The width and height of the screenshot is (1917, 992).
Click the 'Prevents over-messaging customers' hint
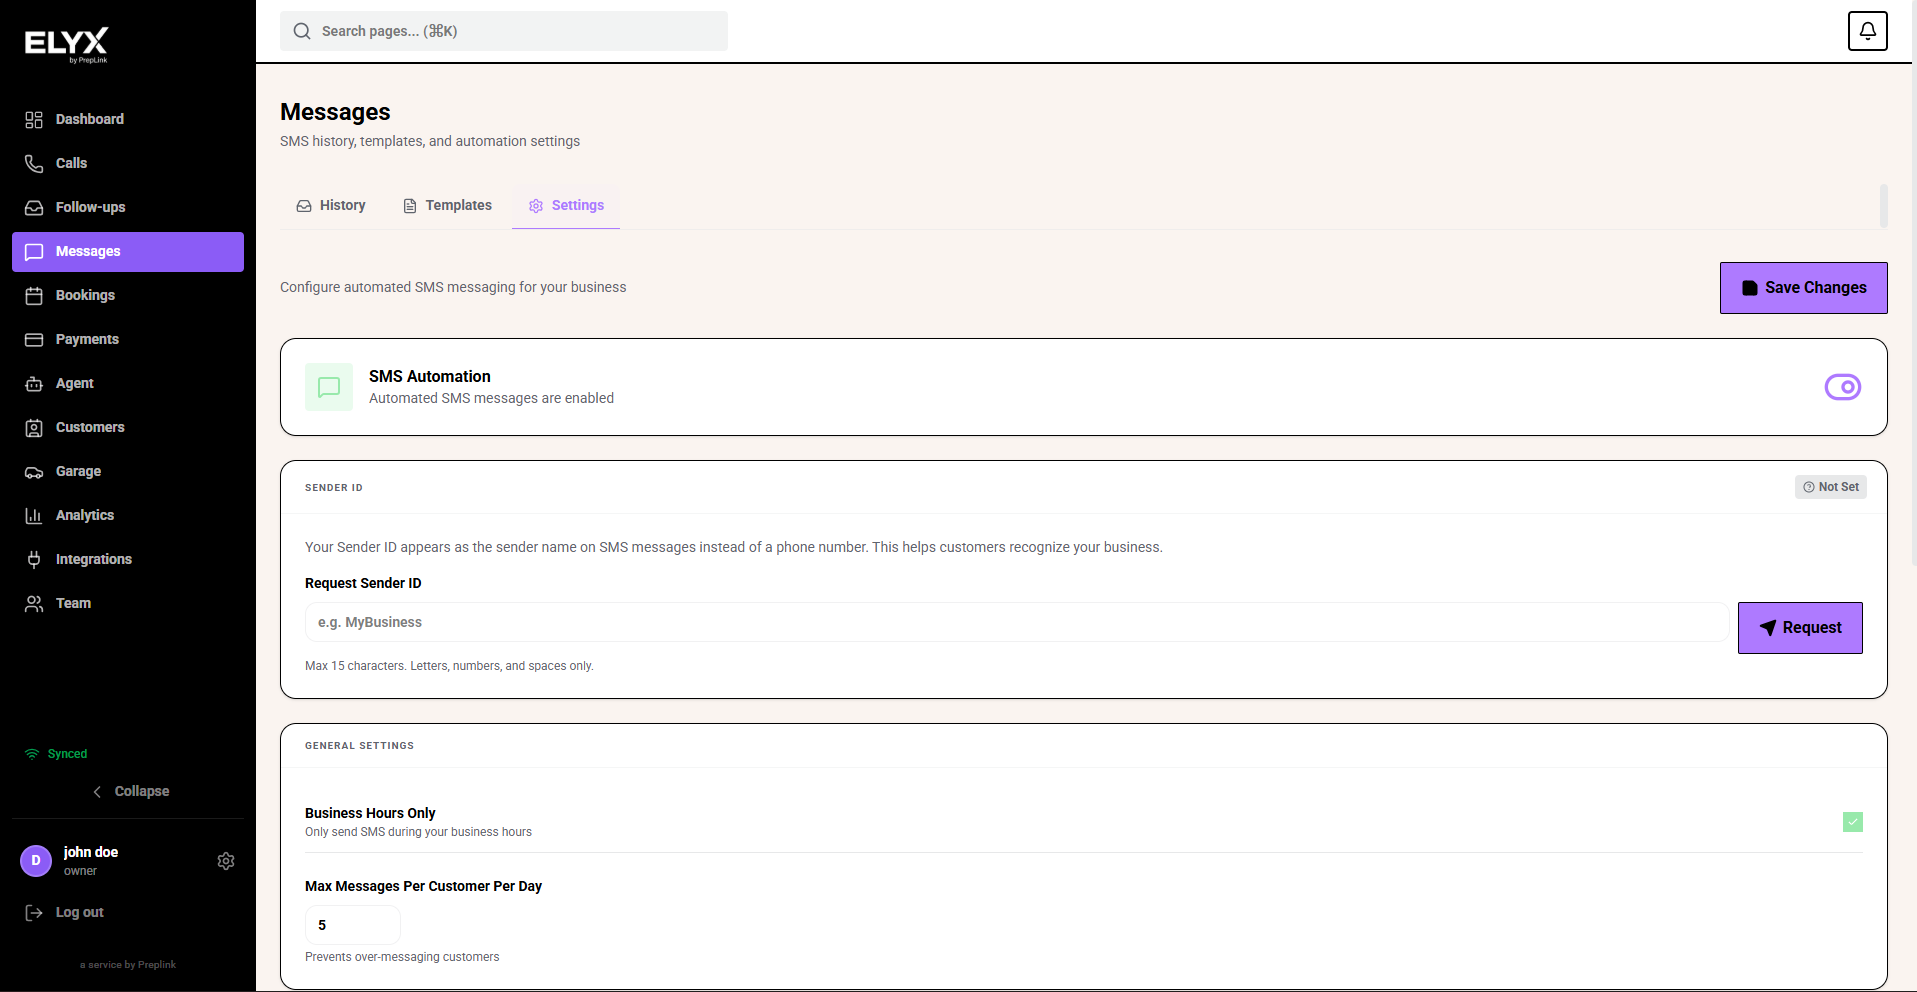pos(402,957)
